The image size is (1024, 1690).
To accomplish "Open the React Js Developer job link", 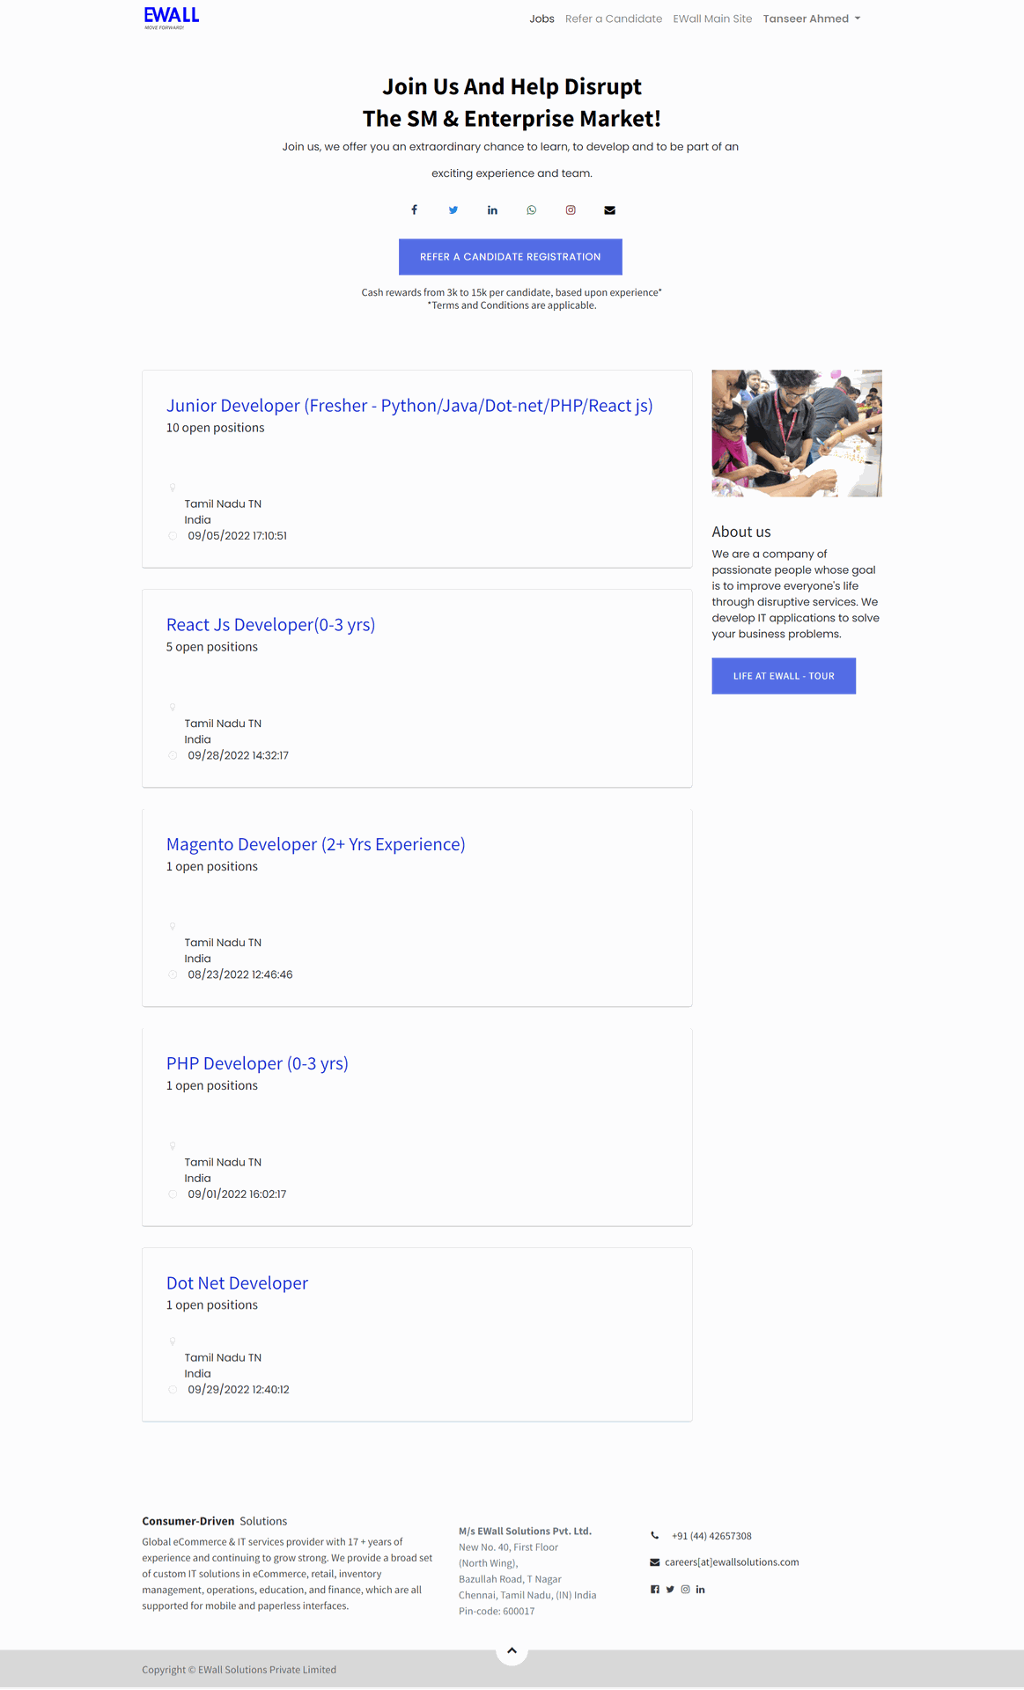I will [x=270, y=625].
